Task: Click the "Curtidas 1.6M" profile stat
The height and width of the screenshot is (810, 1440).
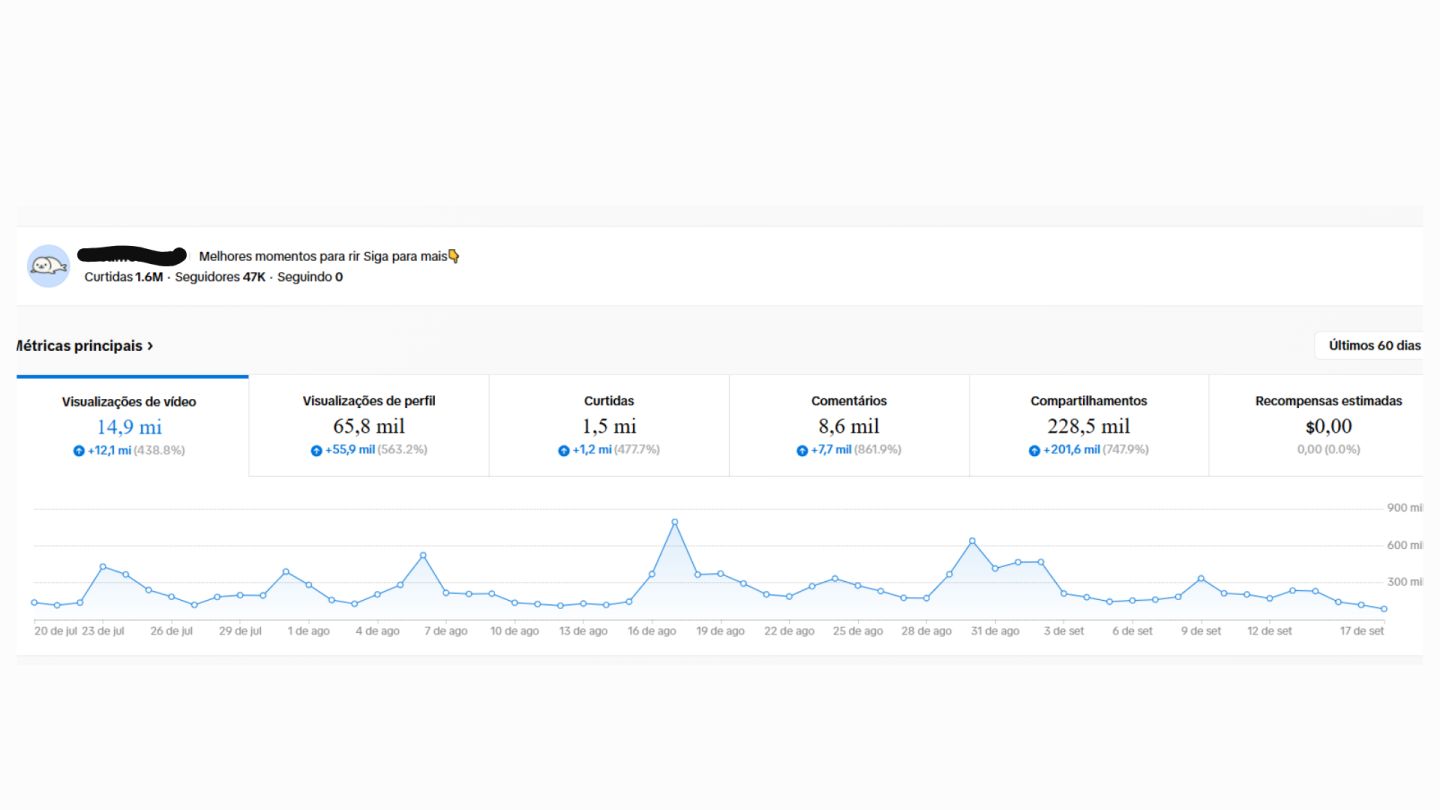Action: 123,277
